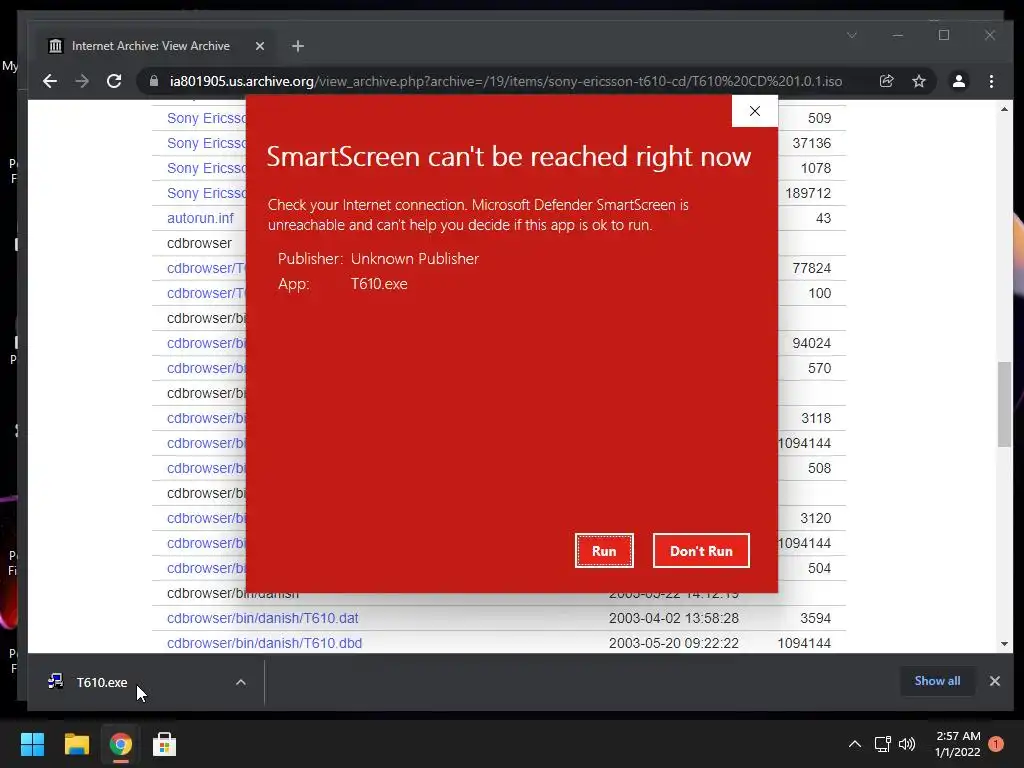This screenshot has width=1024, height=768.
Task: Open cdbrowser/bin/danish/T610.dbd link
Action: [x=264, y=643]
